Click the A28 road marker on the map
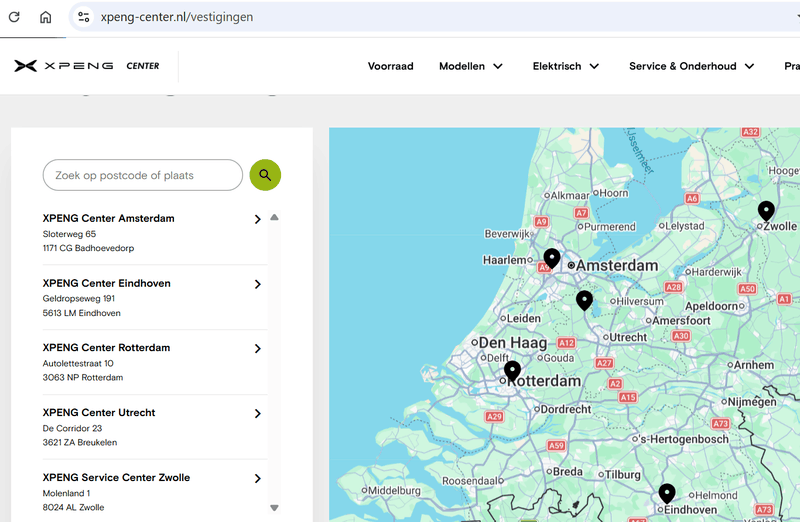The image size is (800, 522). [x=673, y=287]
